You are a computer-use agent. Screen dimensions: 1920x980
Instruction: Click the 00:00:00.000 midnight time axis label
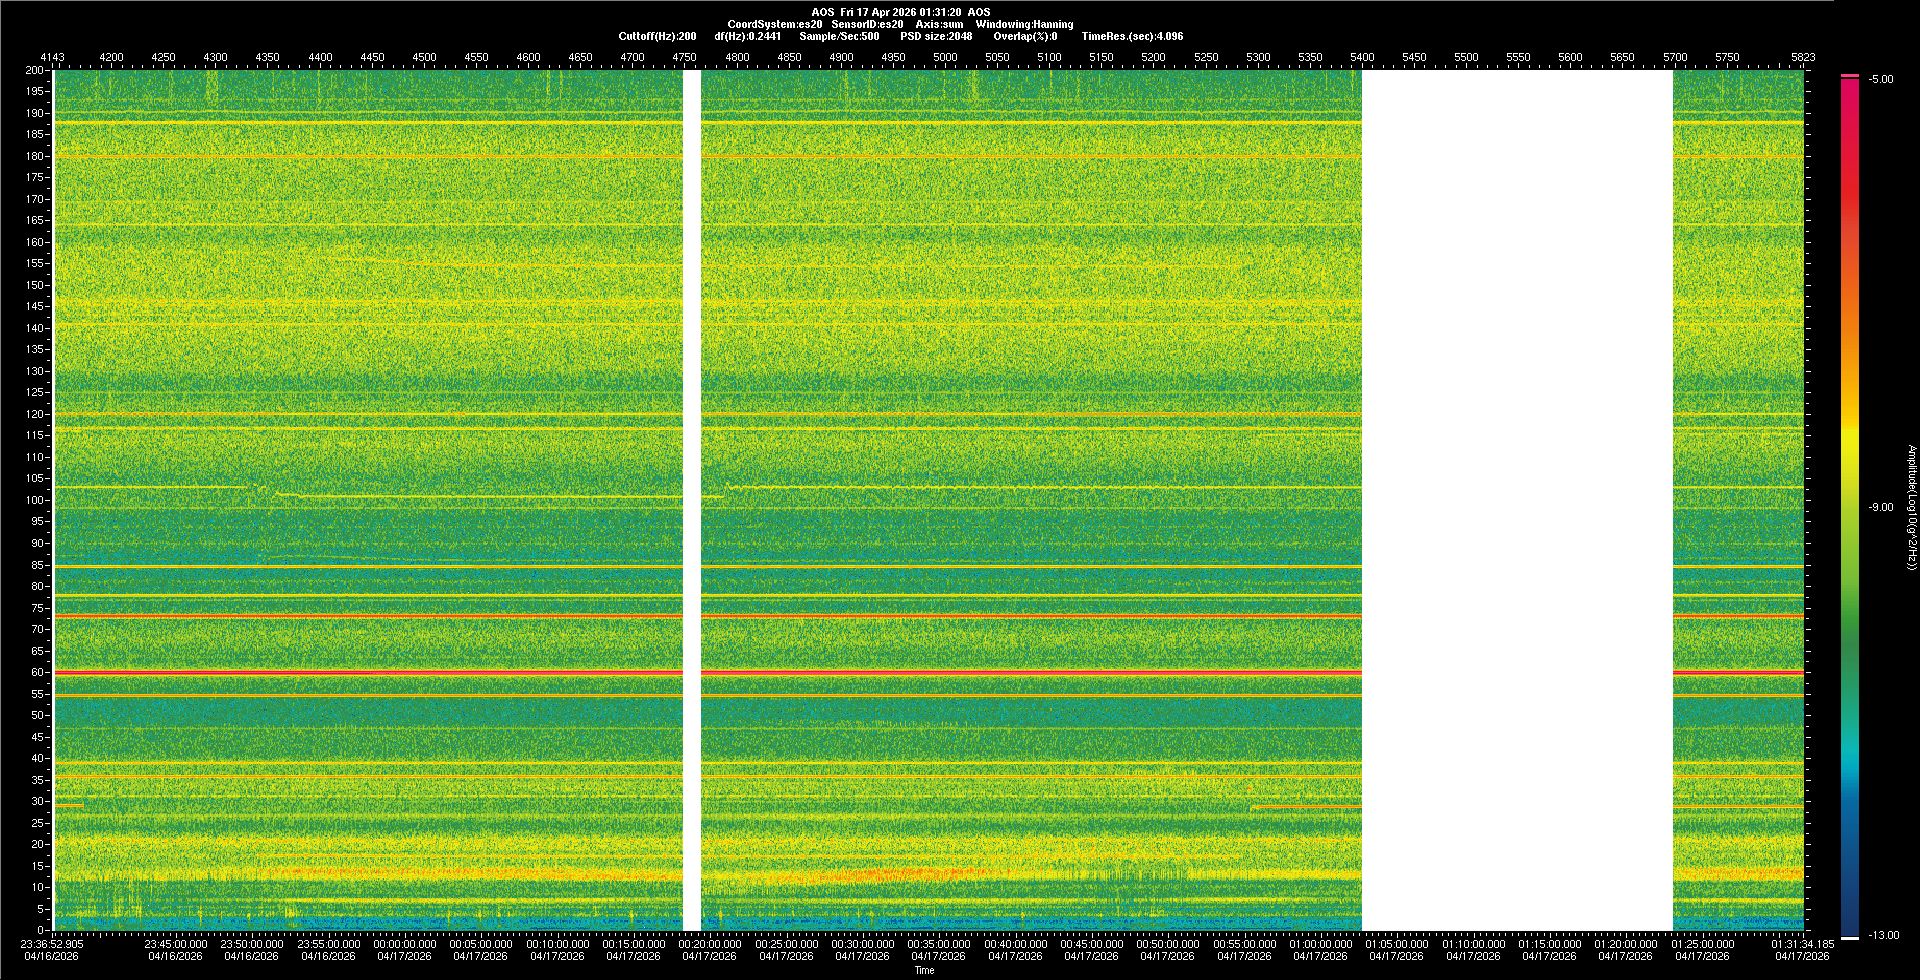[404, 943]
